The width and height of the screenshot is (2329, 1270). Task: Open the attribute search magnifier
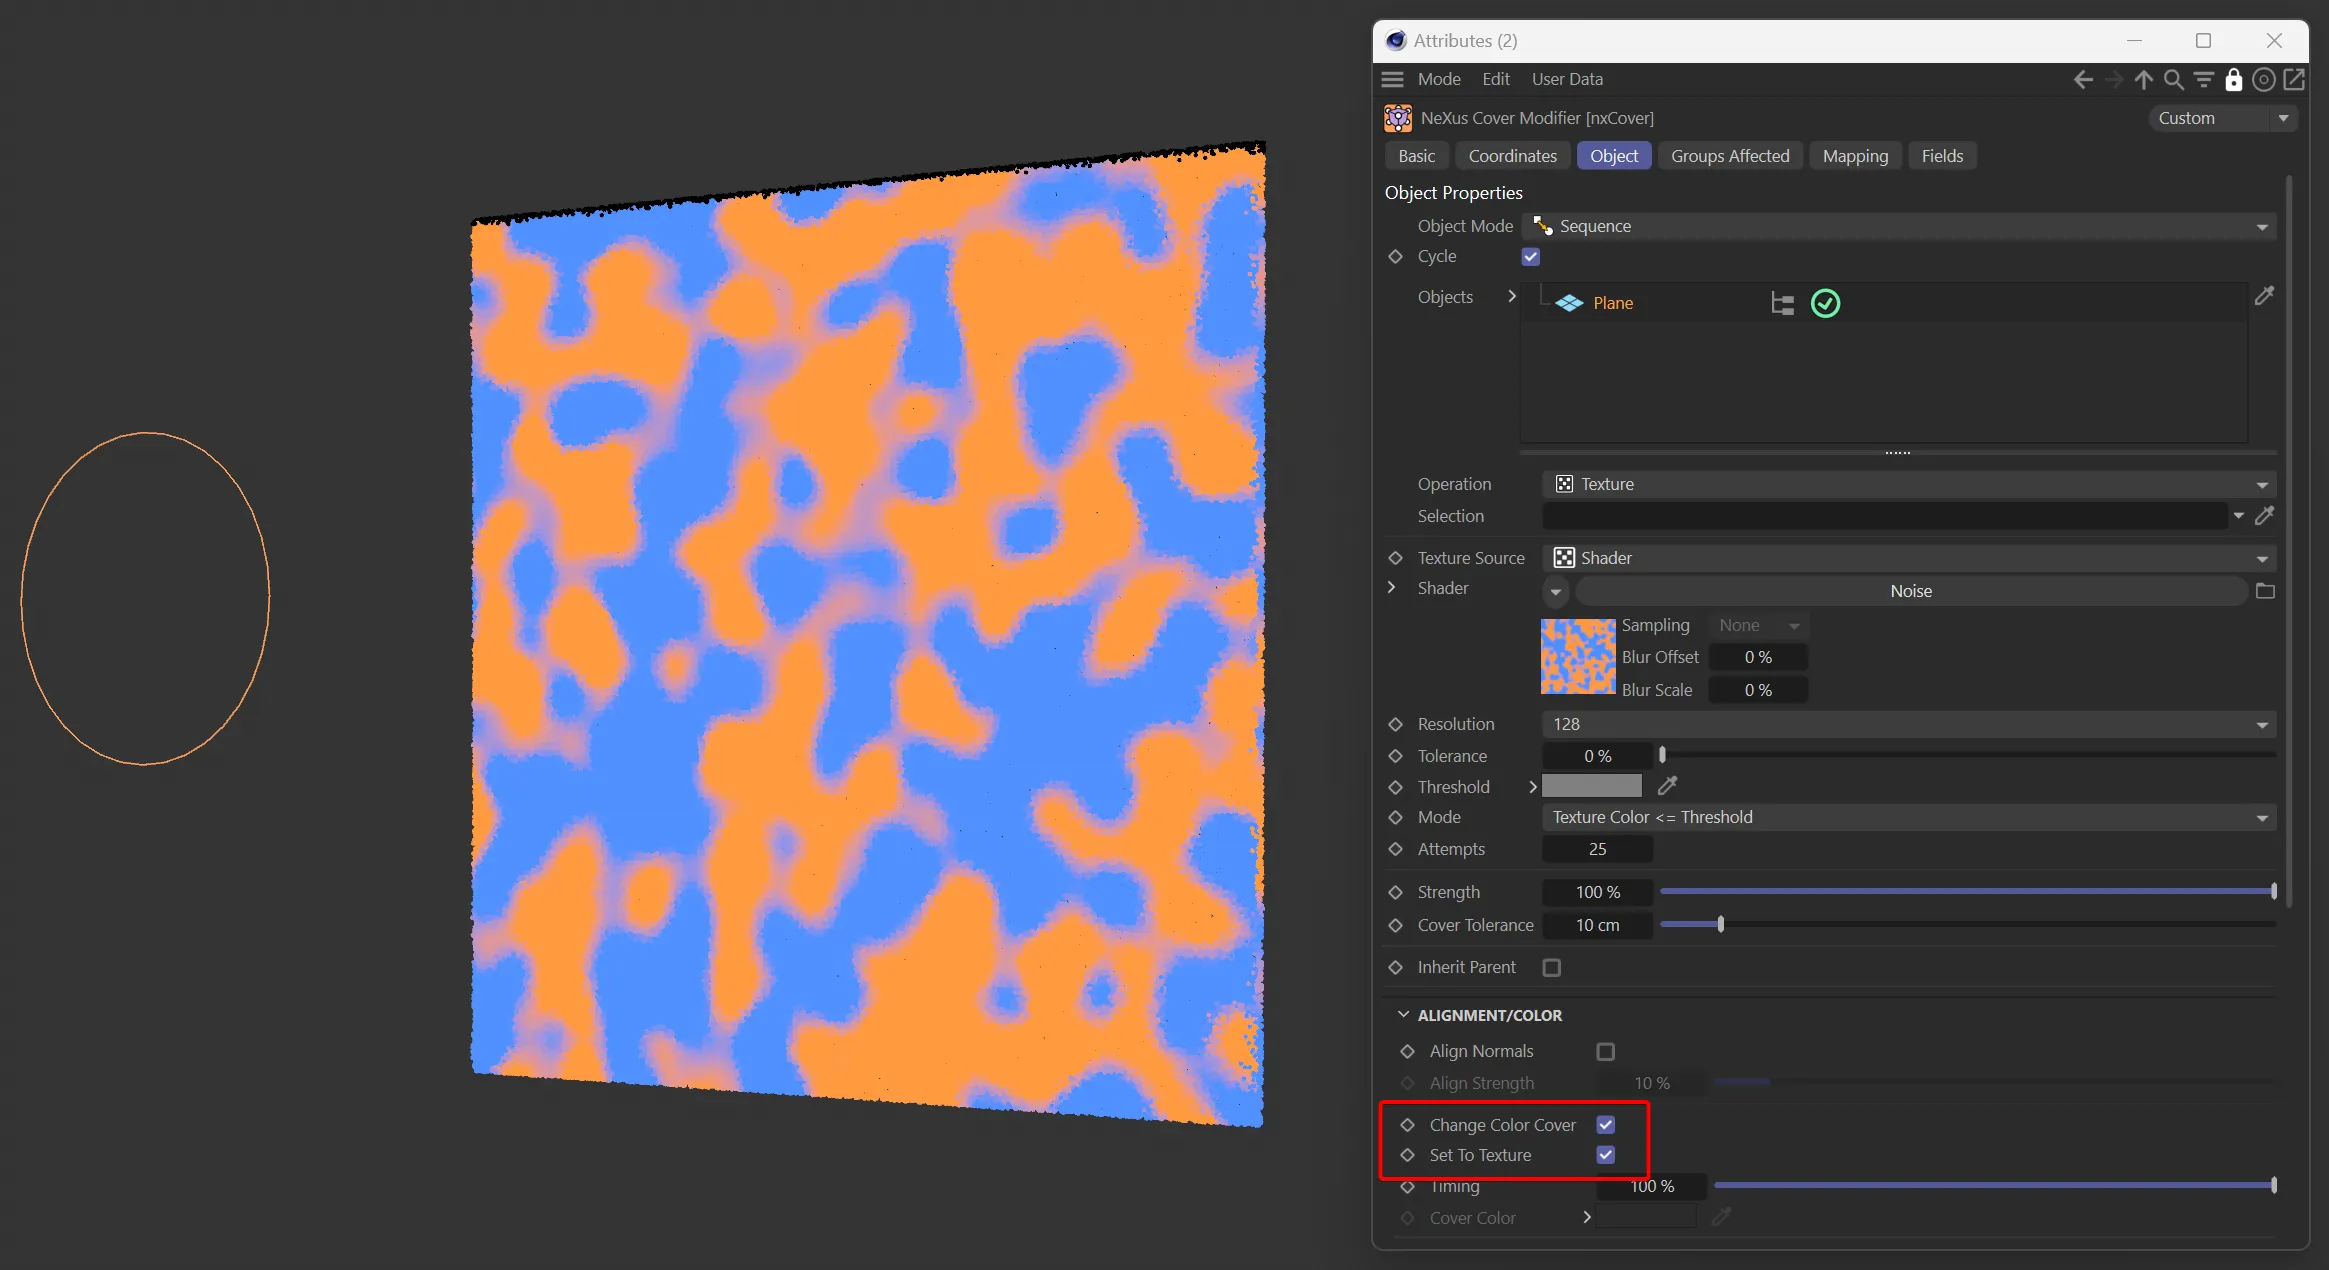[x=2173, y=80]
